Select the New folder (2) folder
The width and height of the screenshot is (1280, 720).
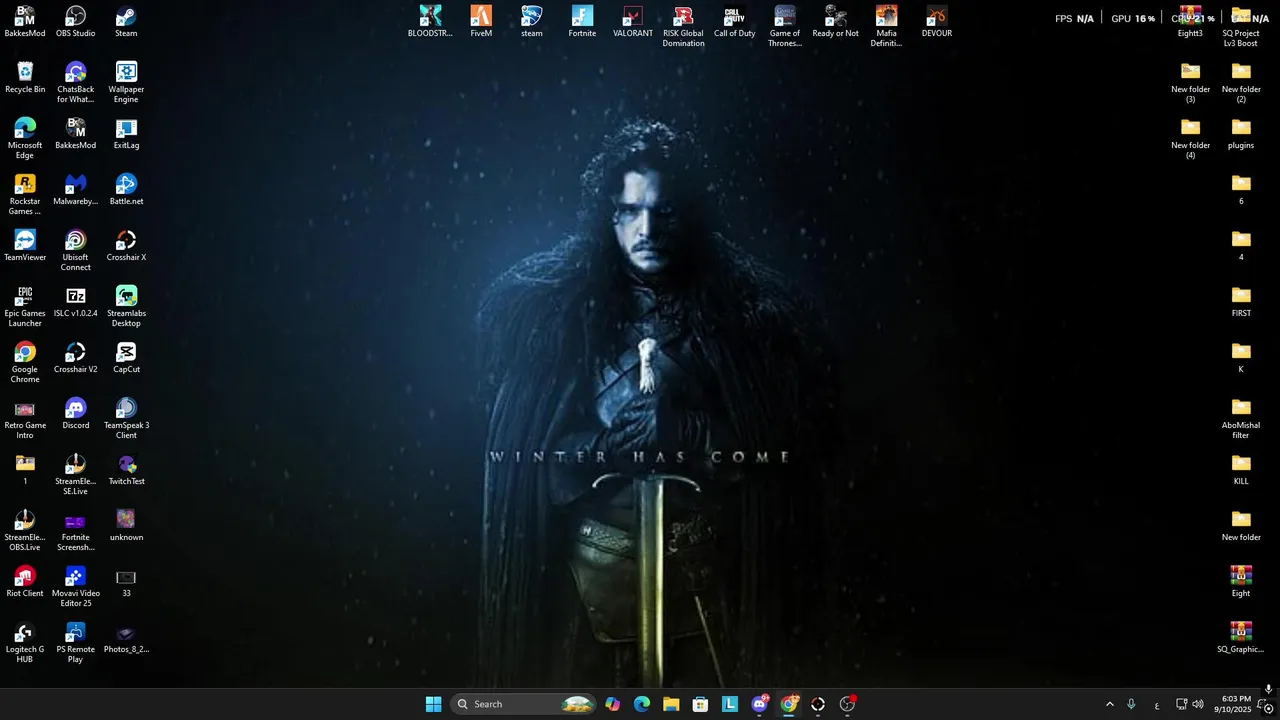pyautogui.click(x=1241, y=83)
